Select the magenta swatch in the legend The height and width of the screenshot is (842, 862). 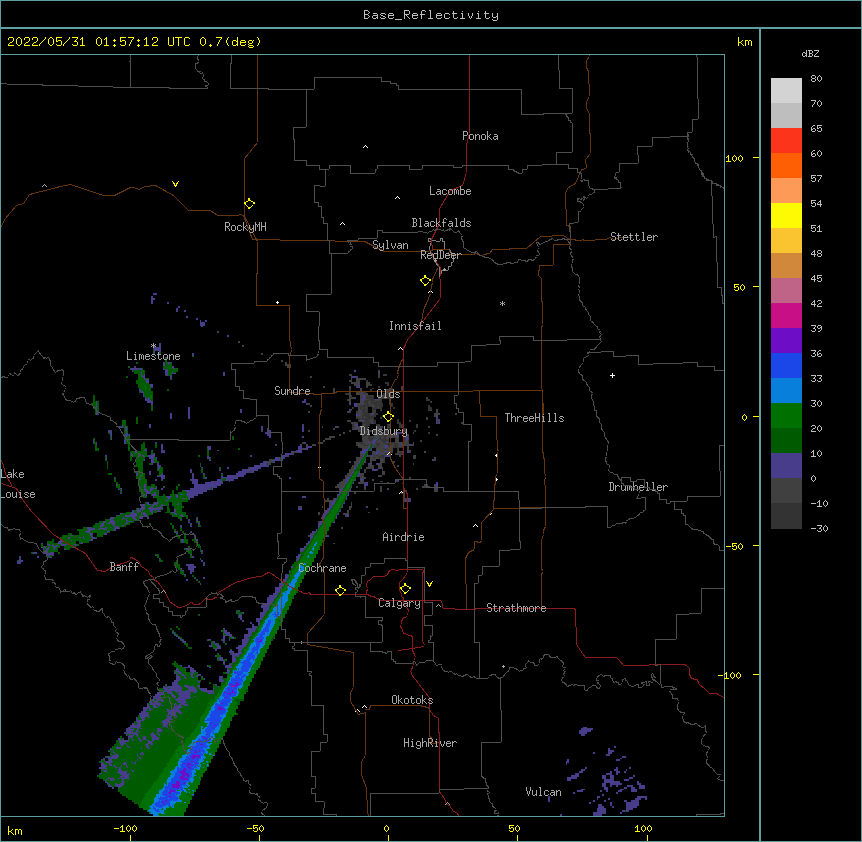pos(786,315)
